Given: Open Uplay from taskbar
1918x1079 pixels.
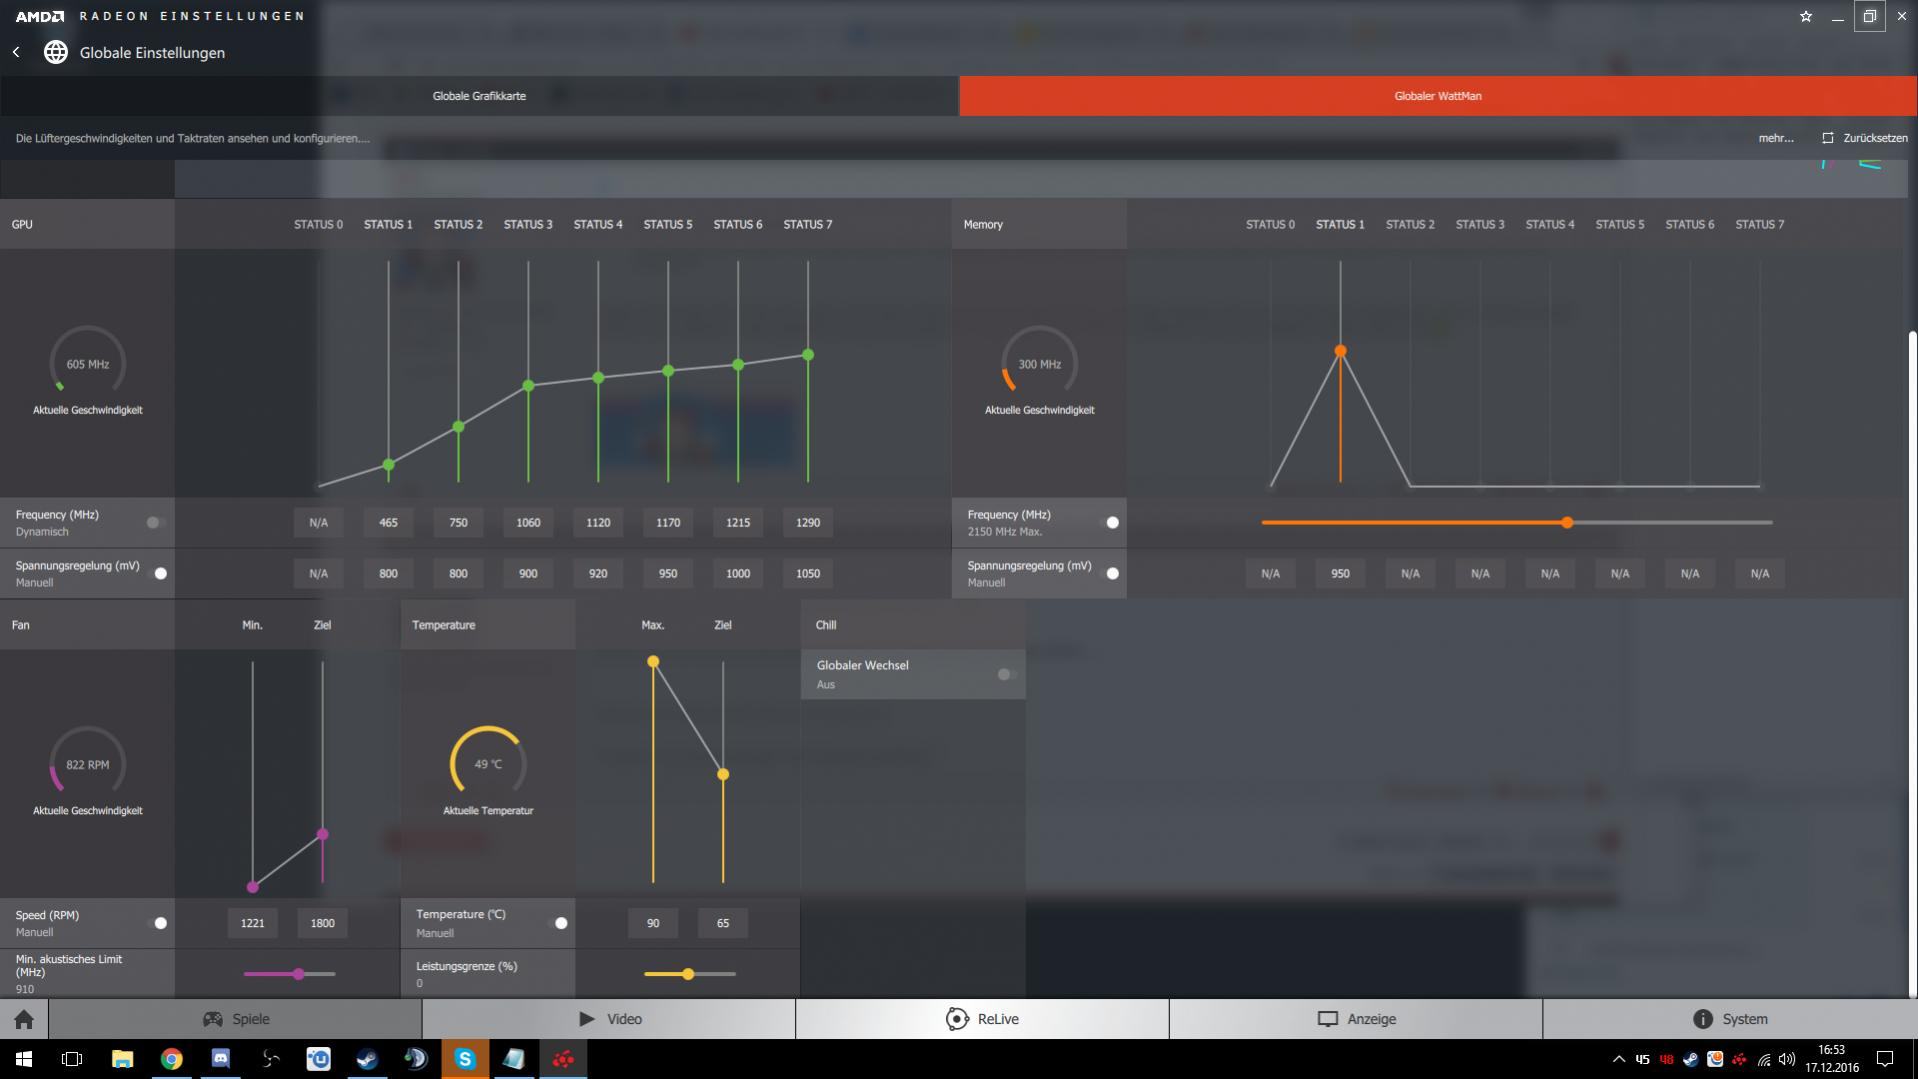Looking at the screenshot, I should coord(318,1059).
